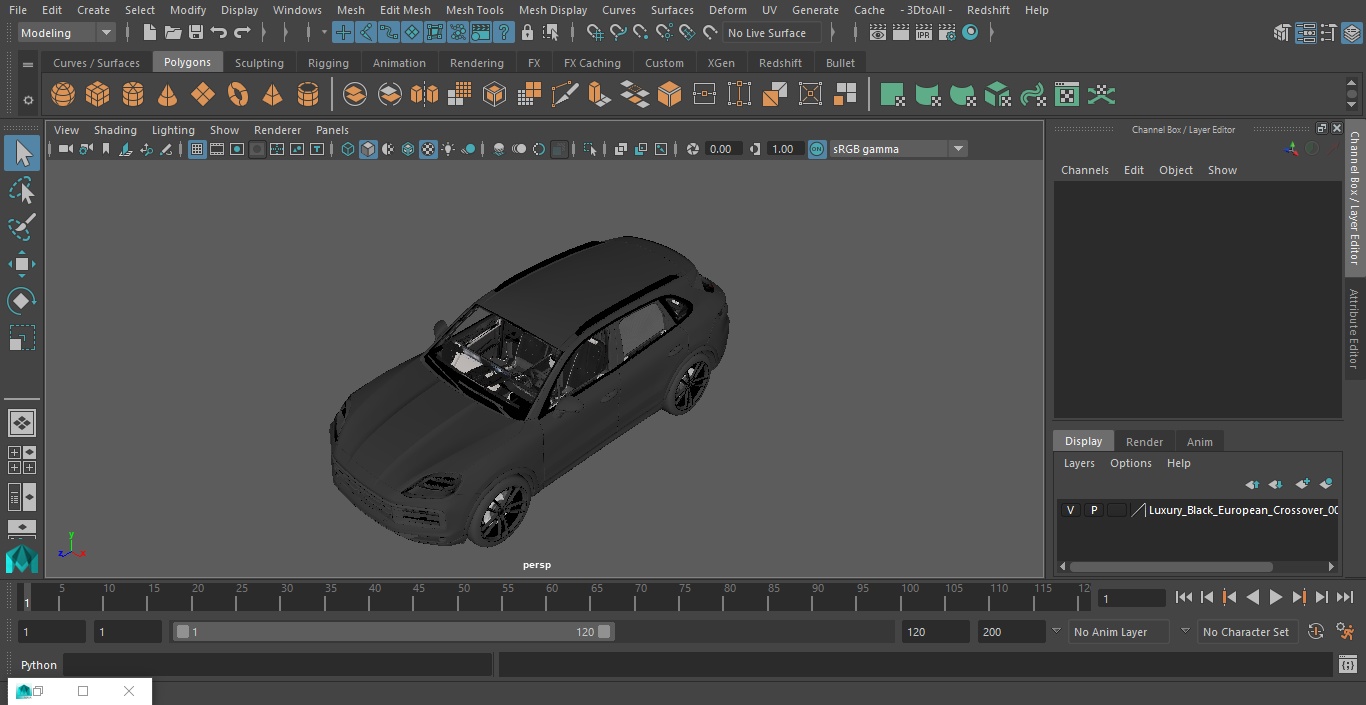Open the Mesh Tools menu

pos(474,10)
